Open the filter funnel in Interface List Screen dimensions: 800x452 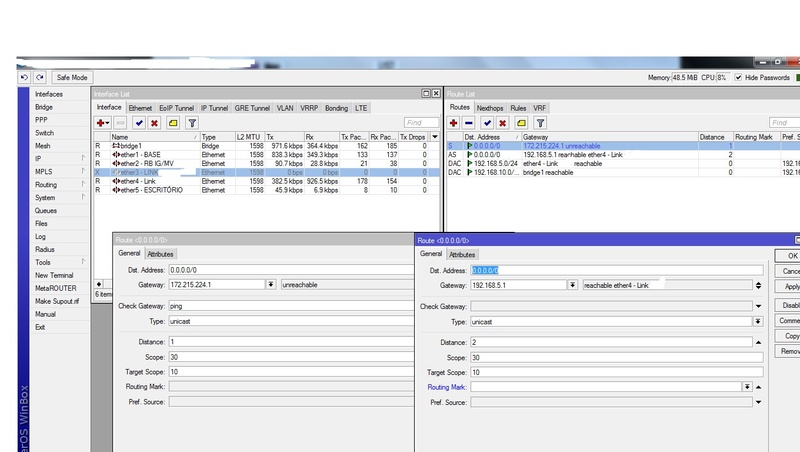click(x=192, y=122)
